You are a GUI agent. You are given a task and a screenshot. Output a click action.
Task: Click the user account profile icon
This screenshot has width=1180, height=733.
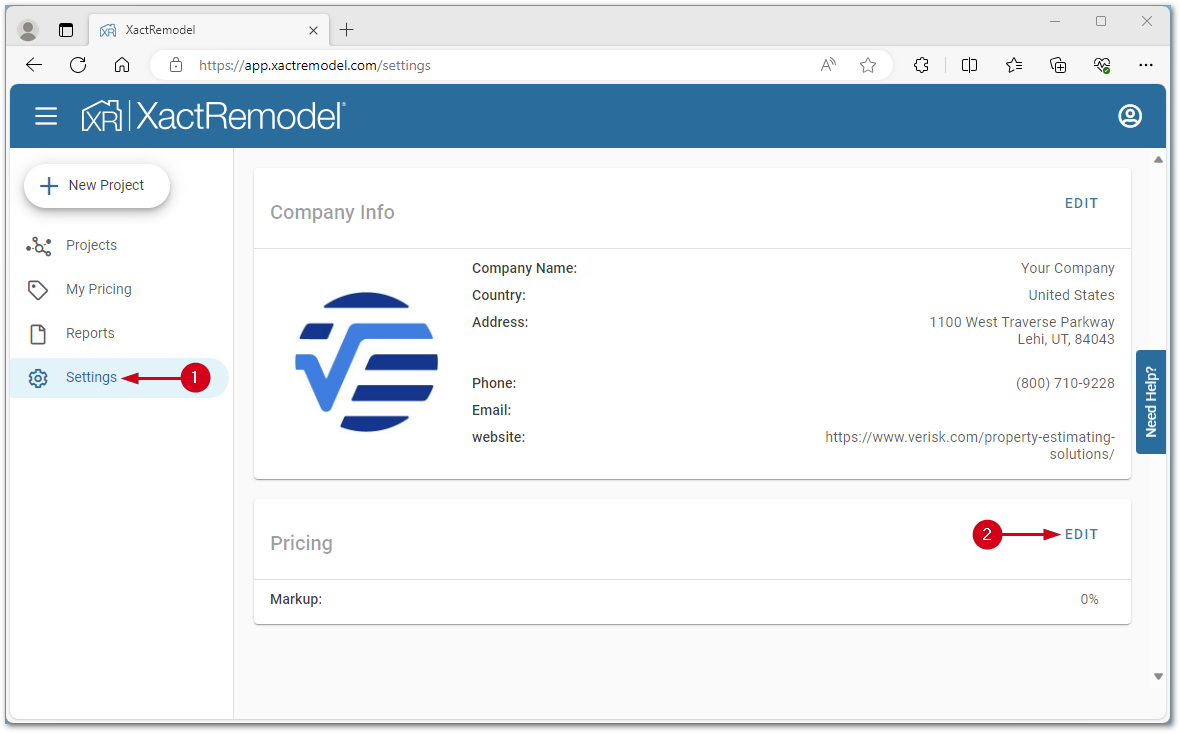[x=1129, y=117]
